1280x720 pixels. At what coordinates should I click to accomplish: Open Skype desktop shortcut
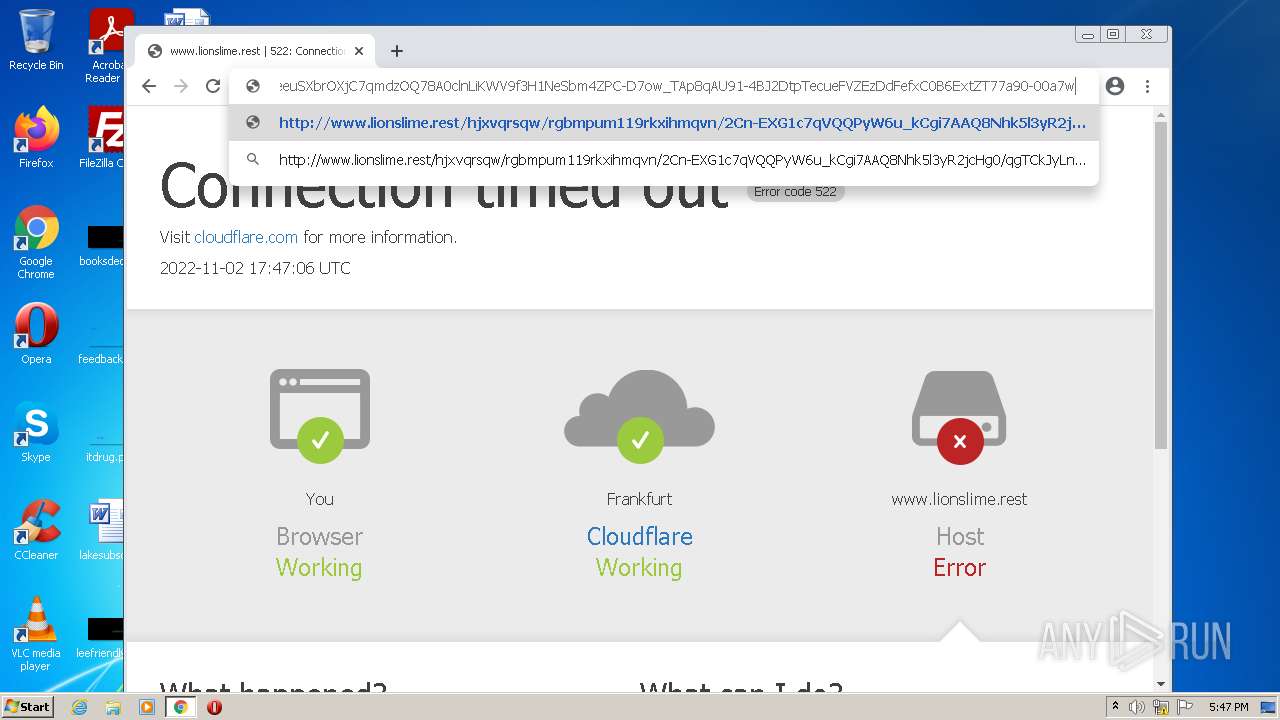(36, 432)
